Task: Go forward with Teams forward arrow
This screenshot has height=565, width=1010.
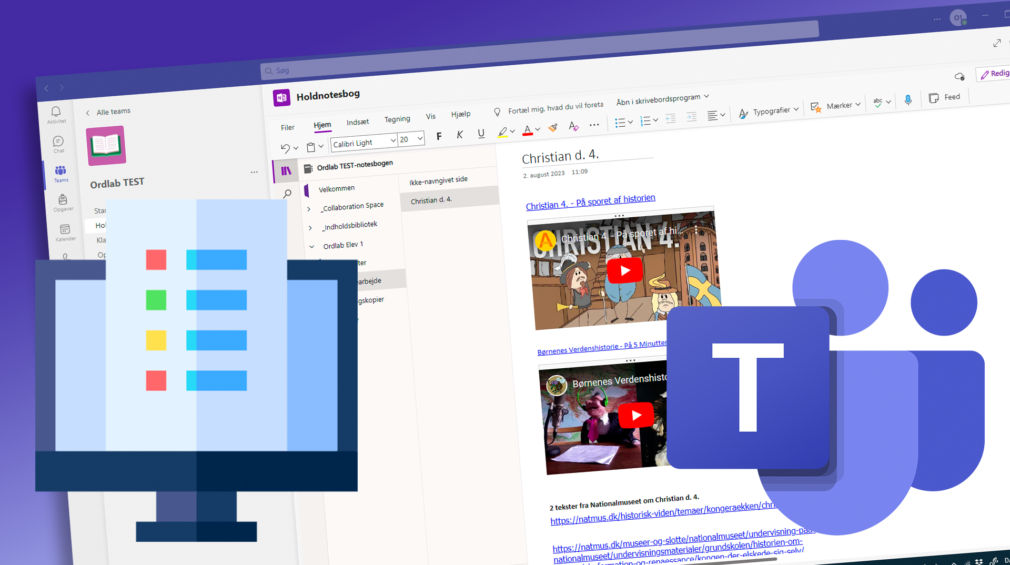Action: pos(62,88)
